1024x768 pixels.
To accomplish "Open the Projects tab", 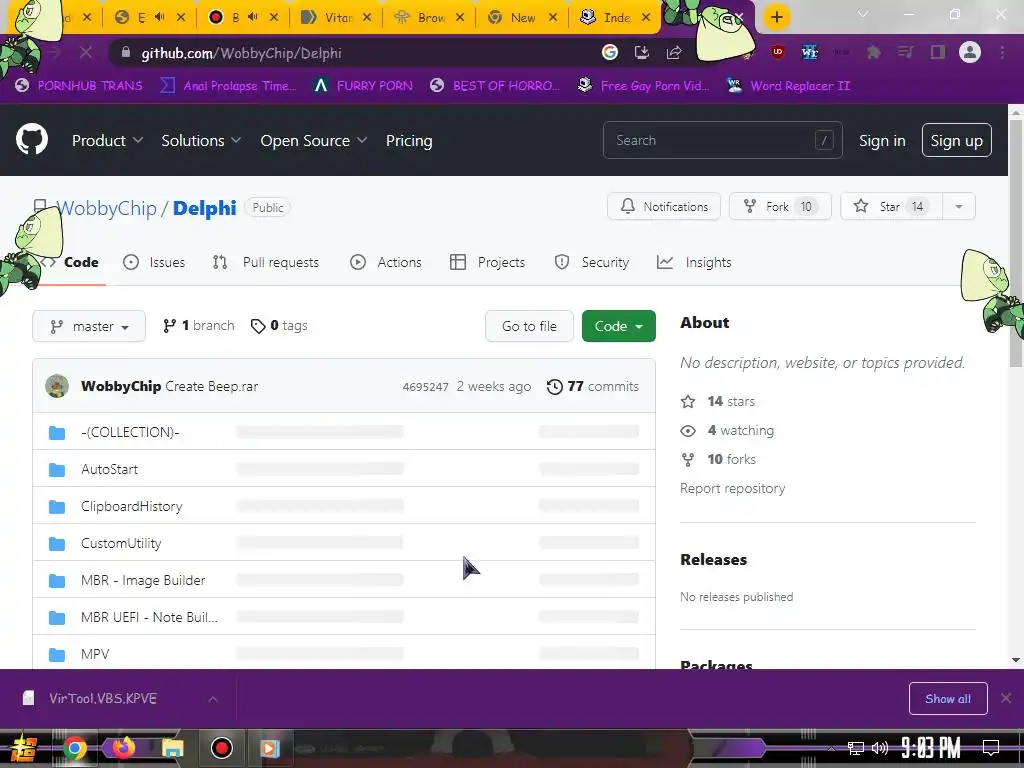I will point(488,263).
